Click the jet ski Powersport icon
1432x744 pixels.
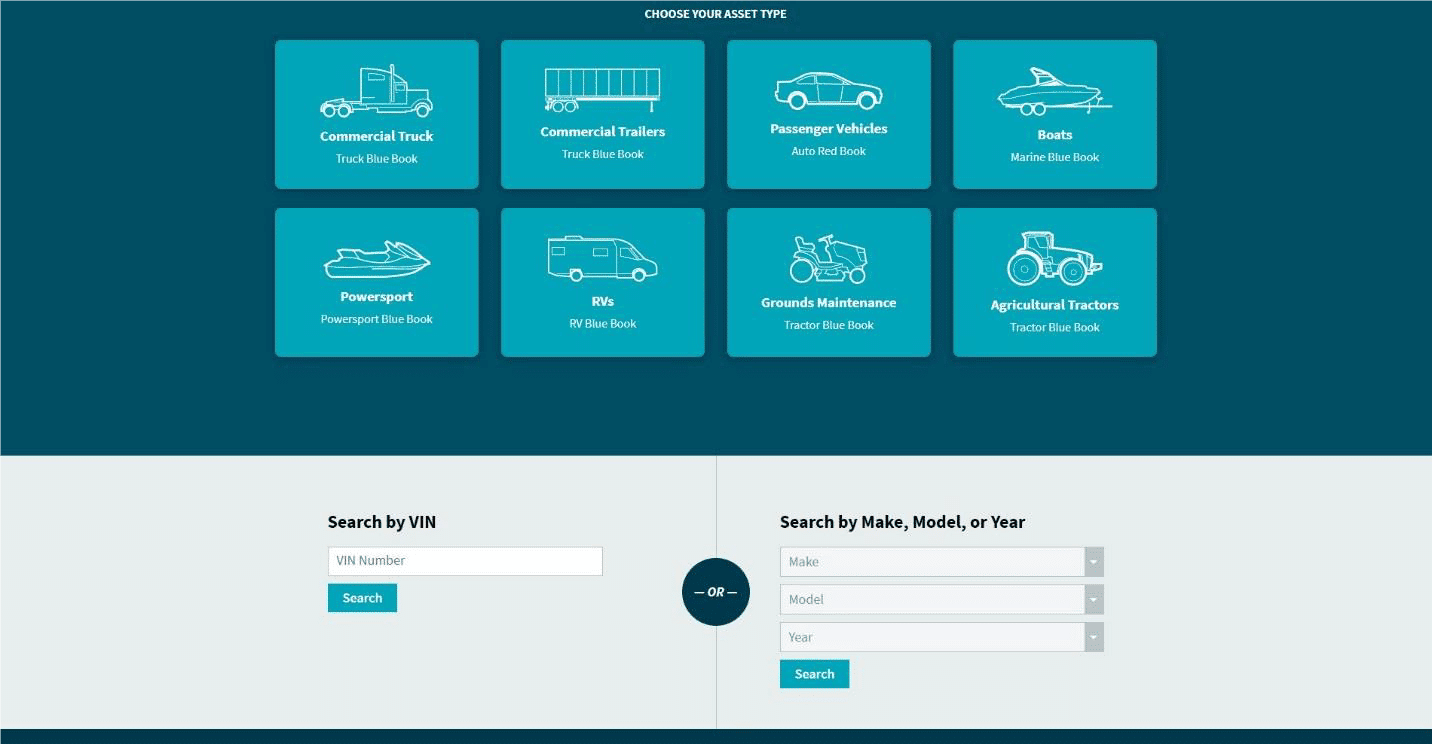(x=377, y=260)
